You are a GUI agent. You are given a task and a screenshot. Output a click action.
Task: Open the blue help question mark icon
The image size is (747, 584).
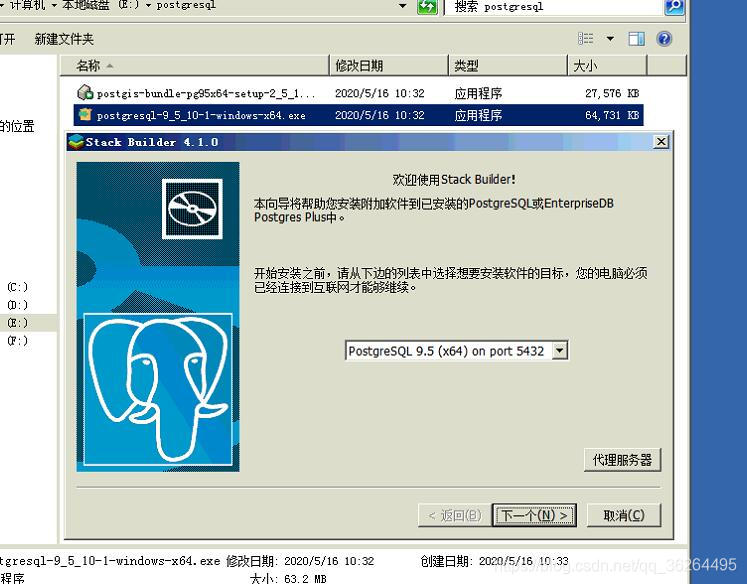click(x=664, y=39)
